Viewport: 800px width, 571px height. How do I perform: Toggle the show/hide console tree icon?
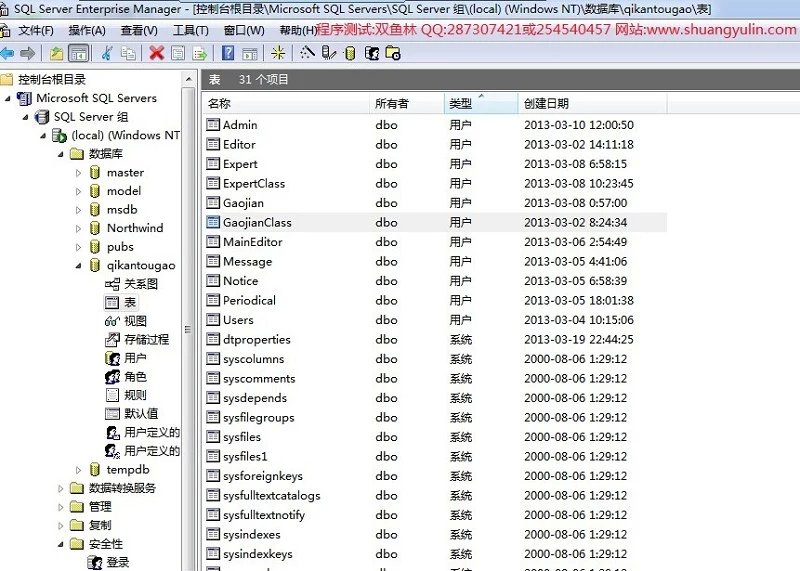coord(78,53)
